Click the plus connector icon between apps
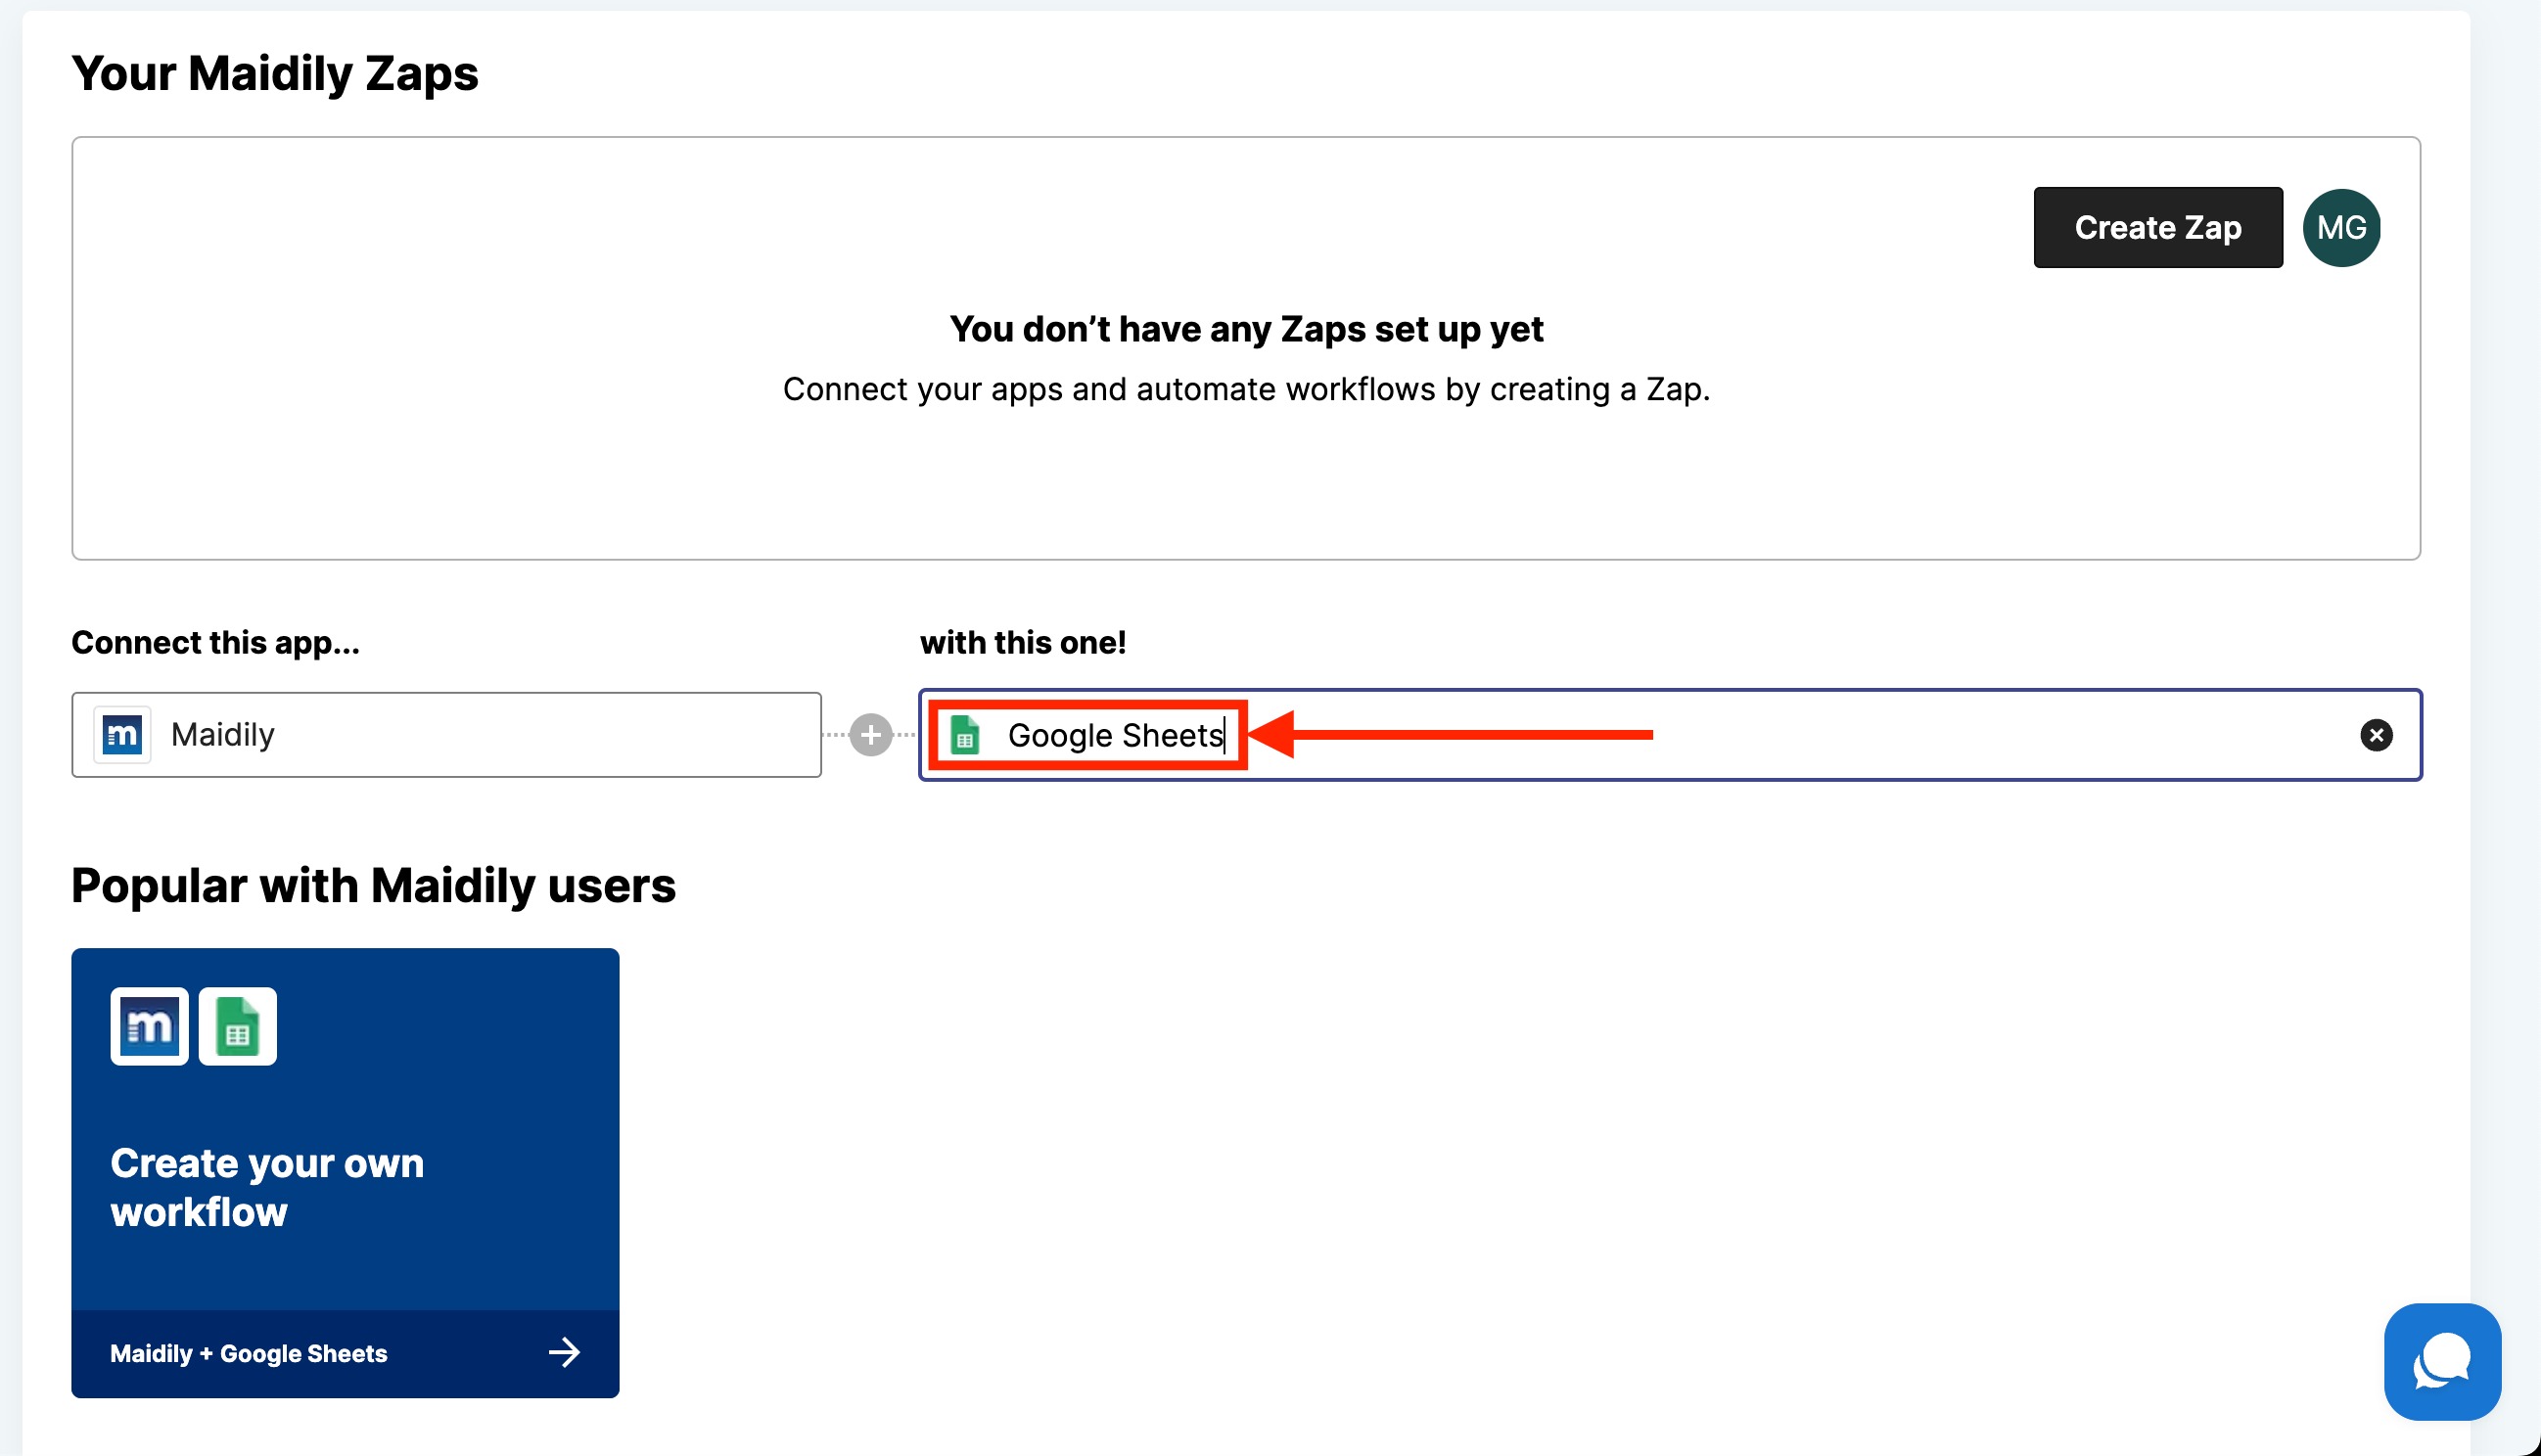The height and width of the screenshot is (1456, 2541). pos(870,735)
